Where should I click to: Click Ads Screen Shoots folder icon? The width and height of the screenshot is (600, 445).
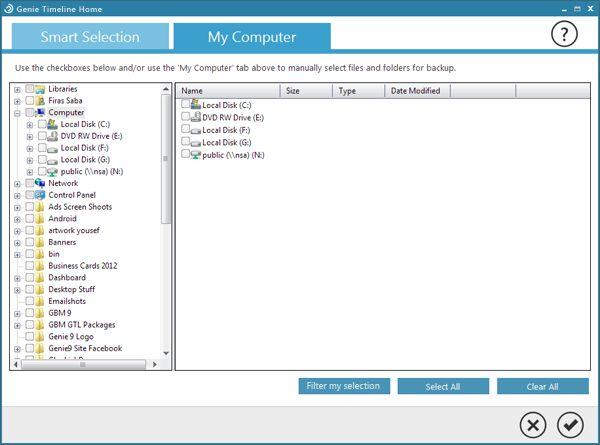(40, 207)
